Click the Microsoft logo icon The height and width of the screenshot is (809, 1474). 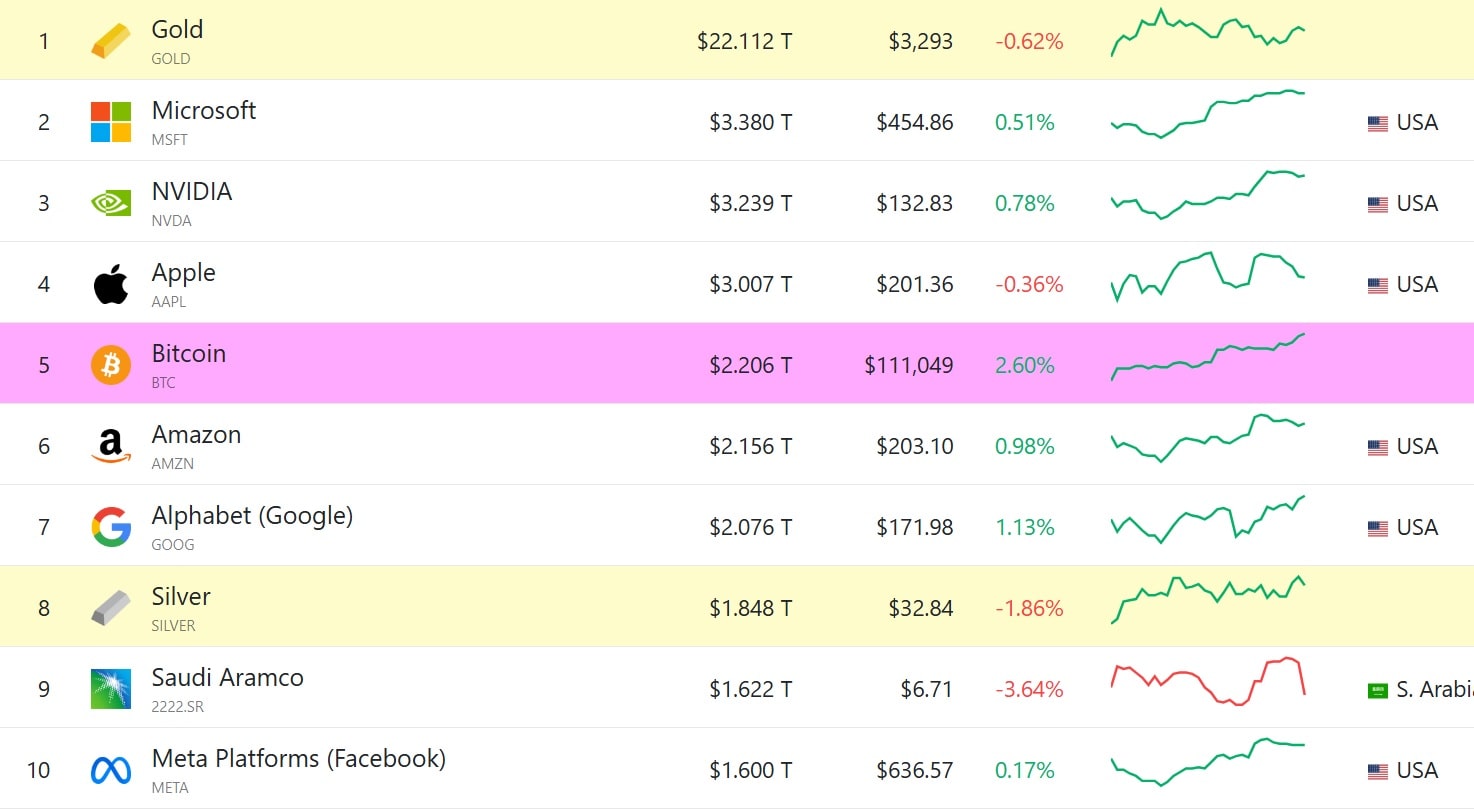click(111, 122)
